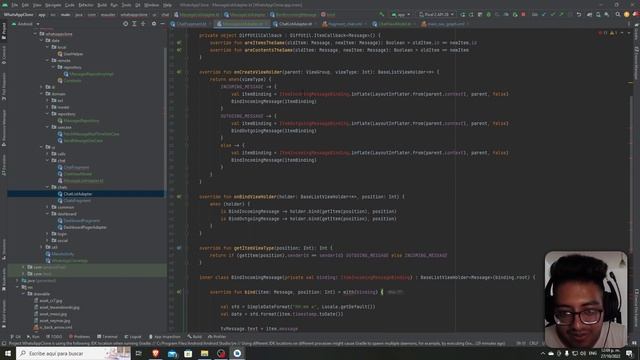Viewport: 640px width, 360px height.
Task: Click the collapse all icon in Project panel
Action: tap(143, 24)
